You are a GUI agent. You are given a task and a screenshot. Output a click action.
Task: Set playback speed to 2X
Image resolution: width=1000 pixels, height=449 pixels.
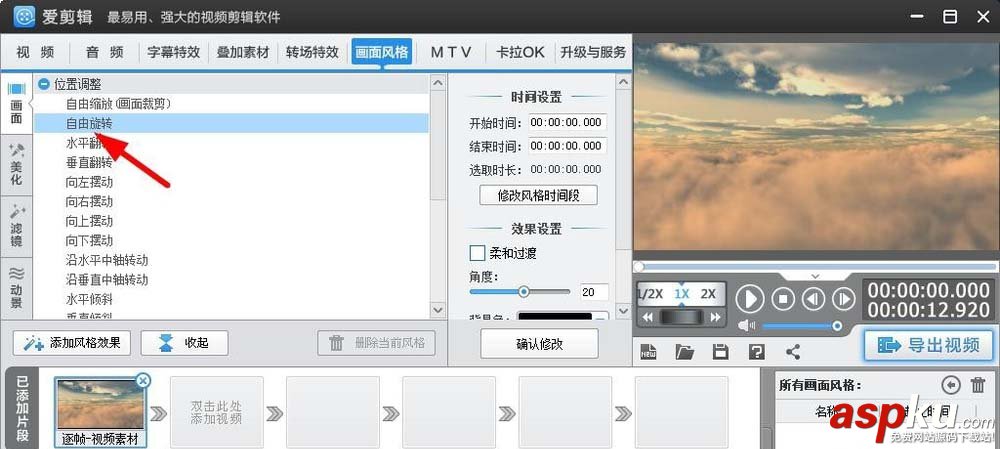[x=708, y=294]
